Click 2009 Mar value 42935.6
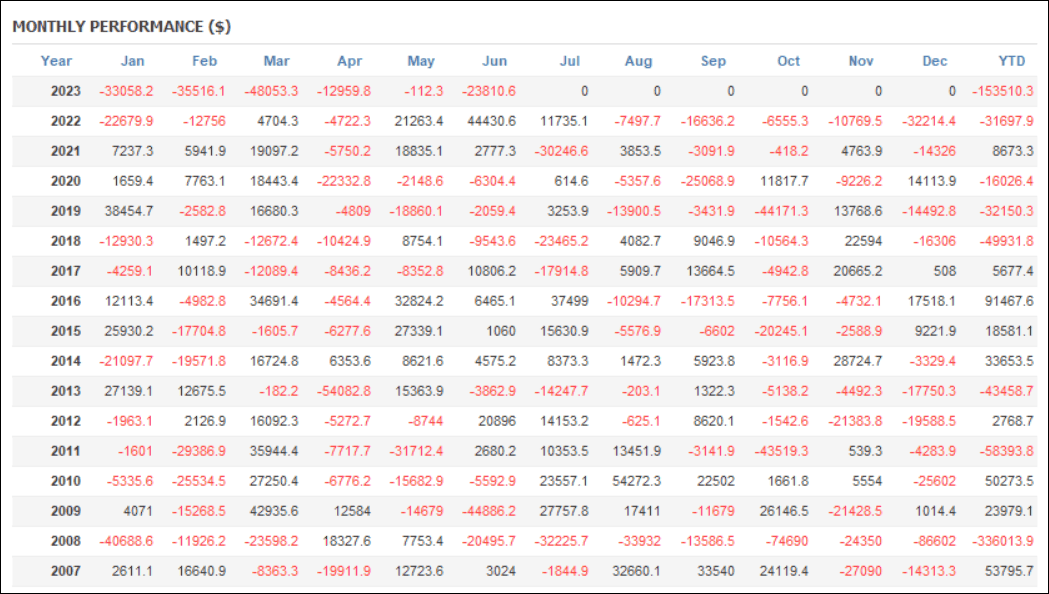The height and width of the screenshot is (594, 1049). click(x=274, y=511)
